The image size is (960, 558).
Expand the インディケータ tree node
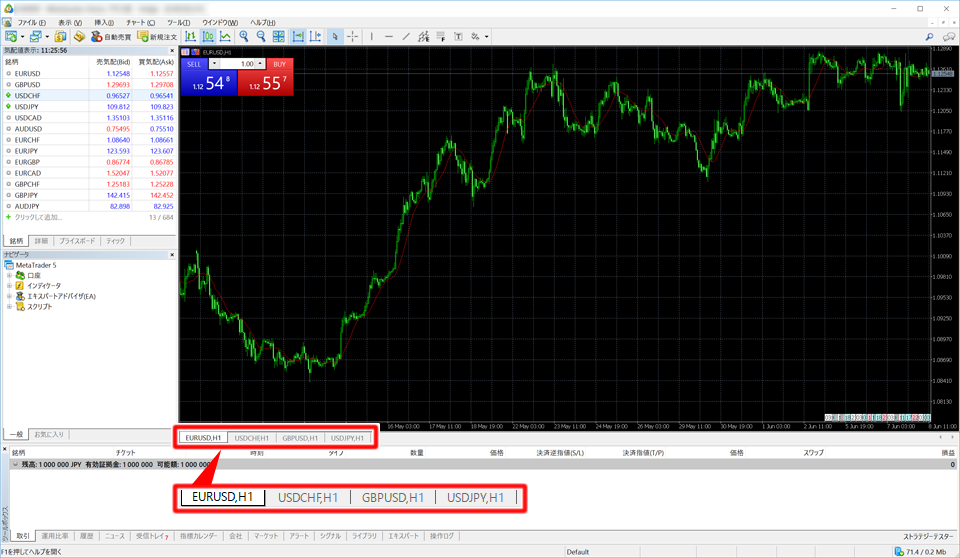click(9, 286)
